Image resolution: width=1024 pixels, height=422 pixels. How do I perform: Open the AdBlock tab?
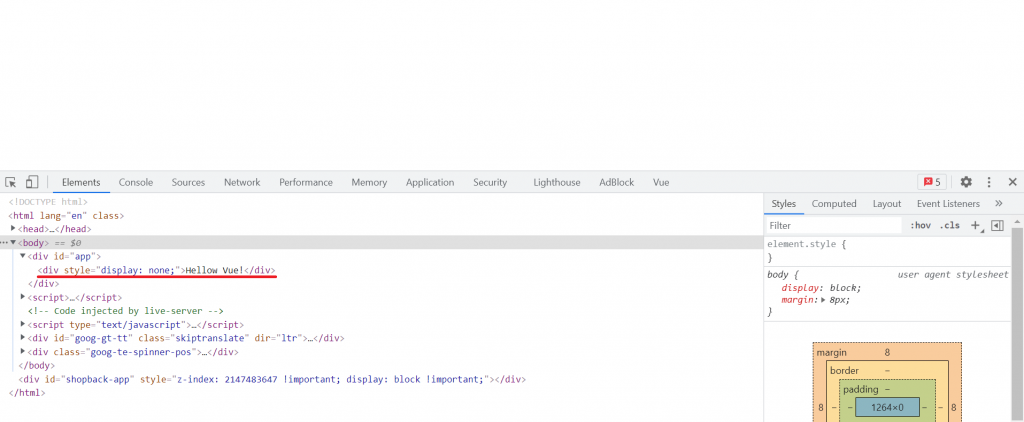pyautogui.click(x=616, y=182)
